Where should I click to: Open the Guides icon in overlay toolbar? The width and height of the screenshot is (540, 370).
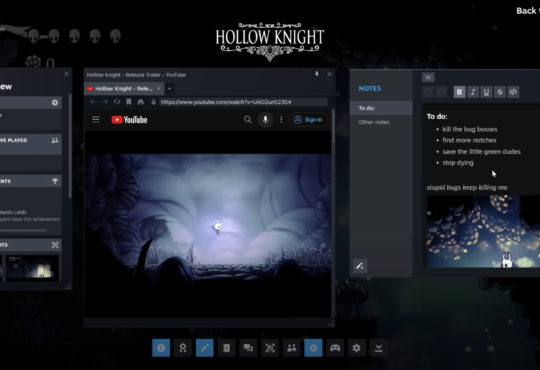pyautogui.click(x=226, y=348)
